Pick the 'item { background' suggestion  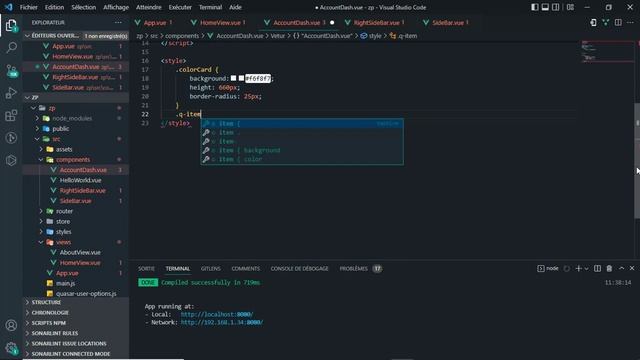[302, 150]
